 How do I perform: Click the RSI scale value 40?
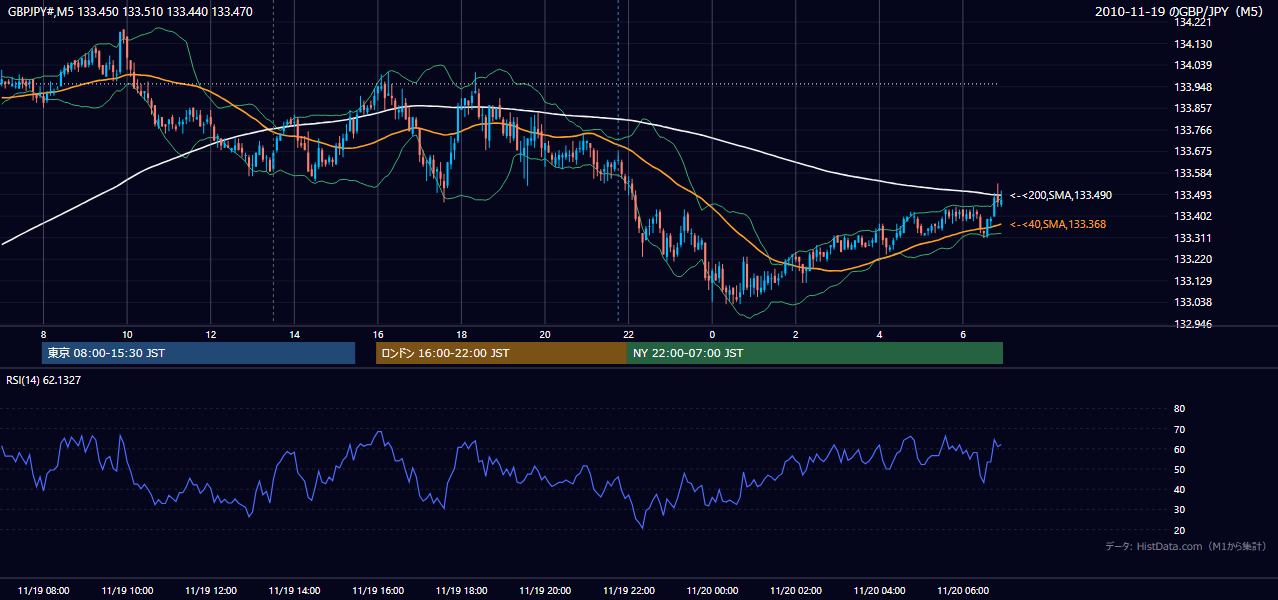(x=1179, y=490)
